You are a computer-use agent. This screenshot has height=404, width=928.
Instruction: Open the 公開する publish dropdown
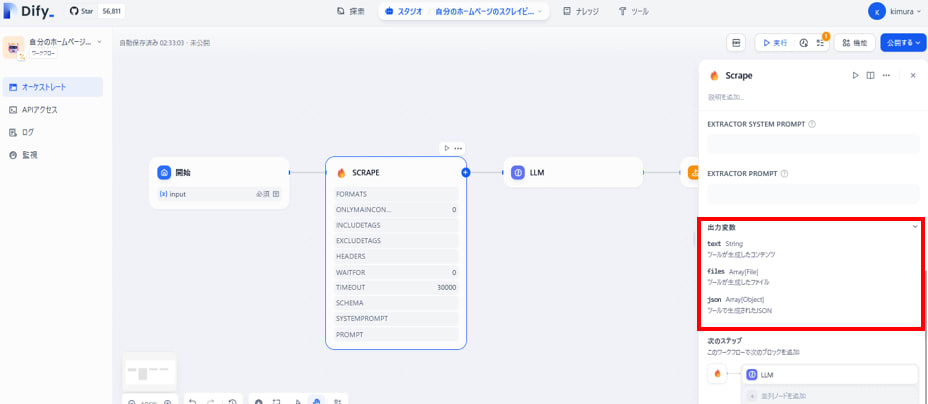pyautogui.click(x=903, y=43)
